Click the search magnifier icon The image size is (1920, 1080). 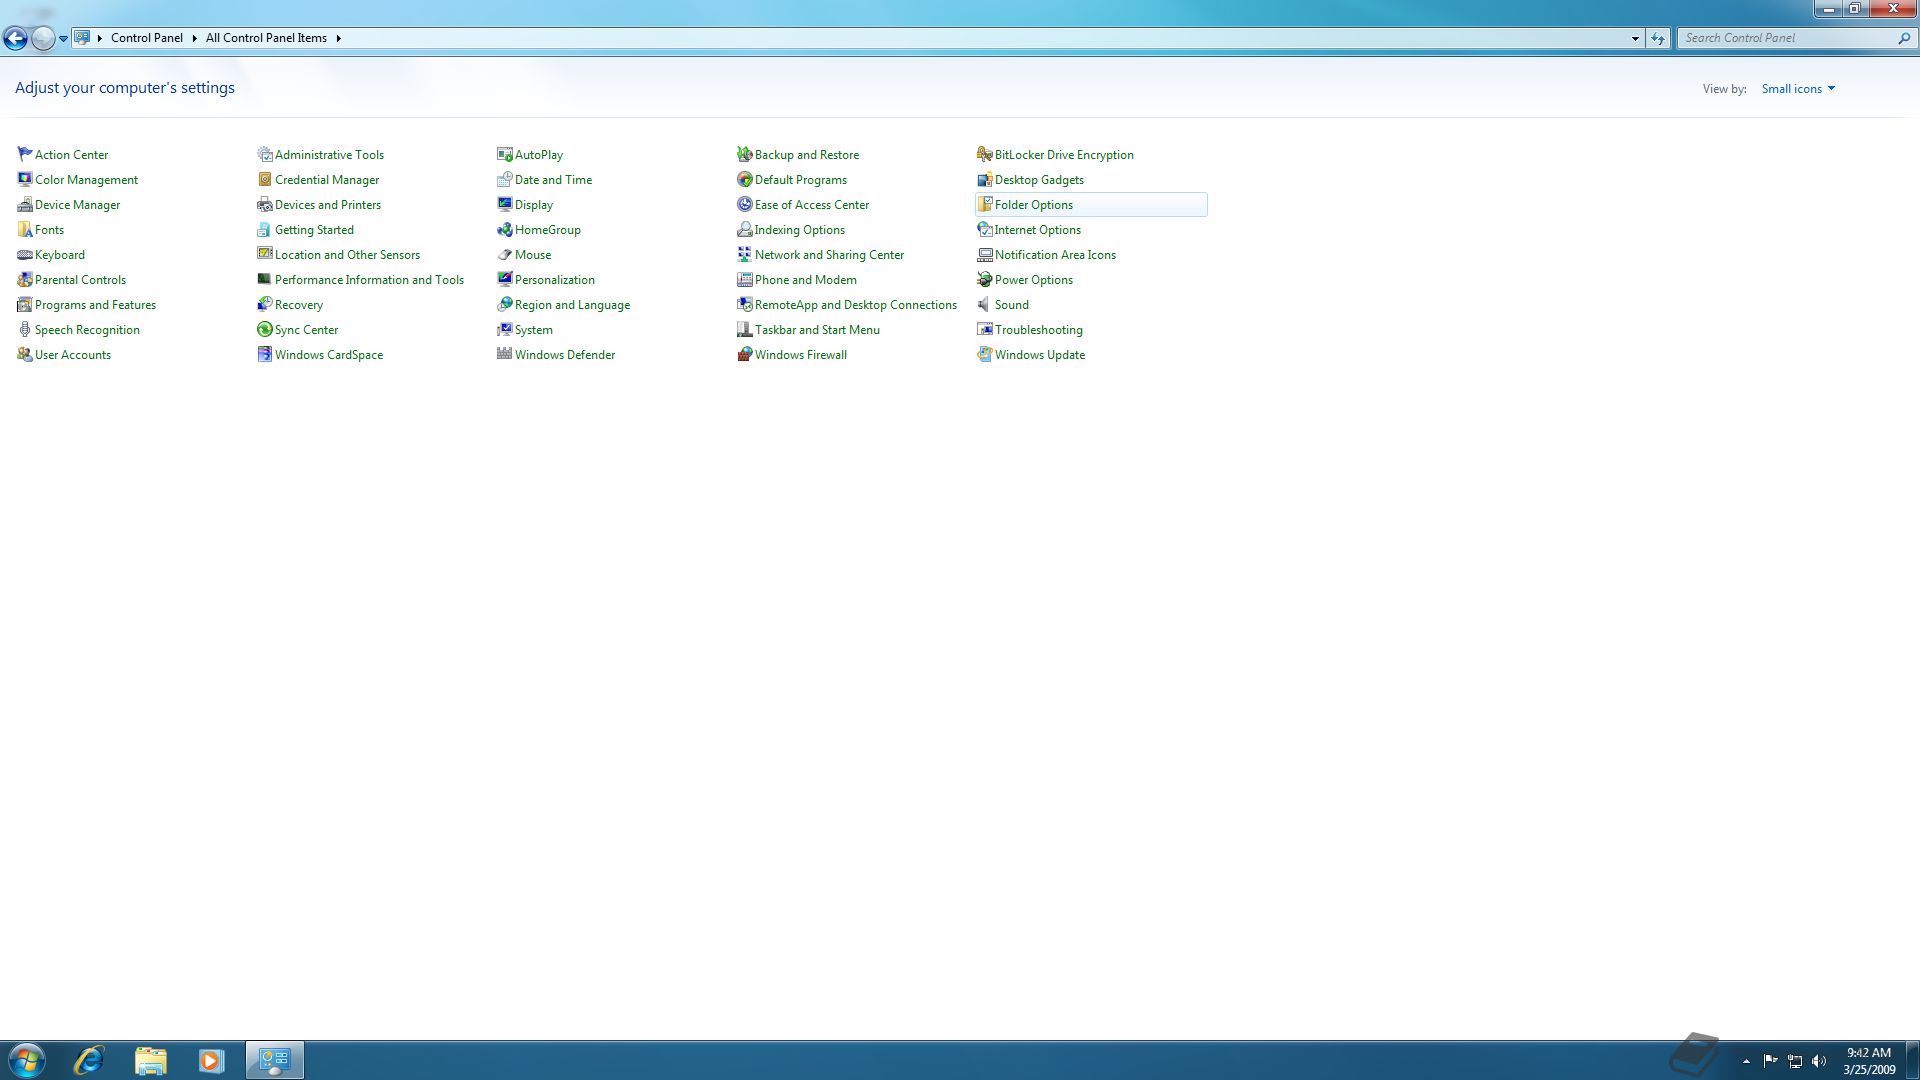pyautogui.click(x=1904, y=38)
